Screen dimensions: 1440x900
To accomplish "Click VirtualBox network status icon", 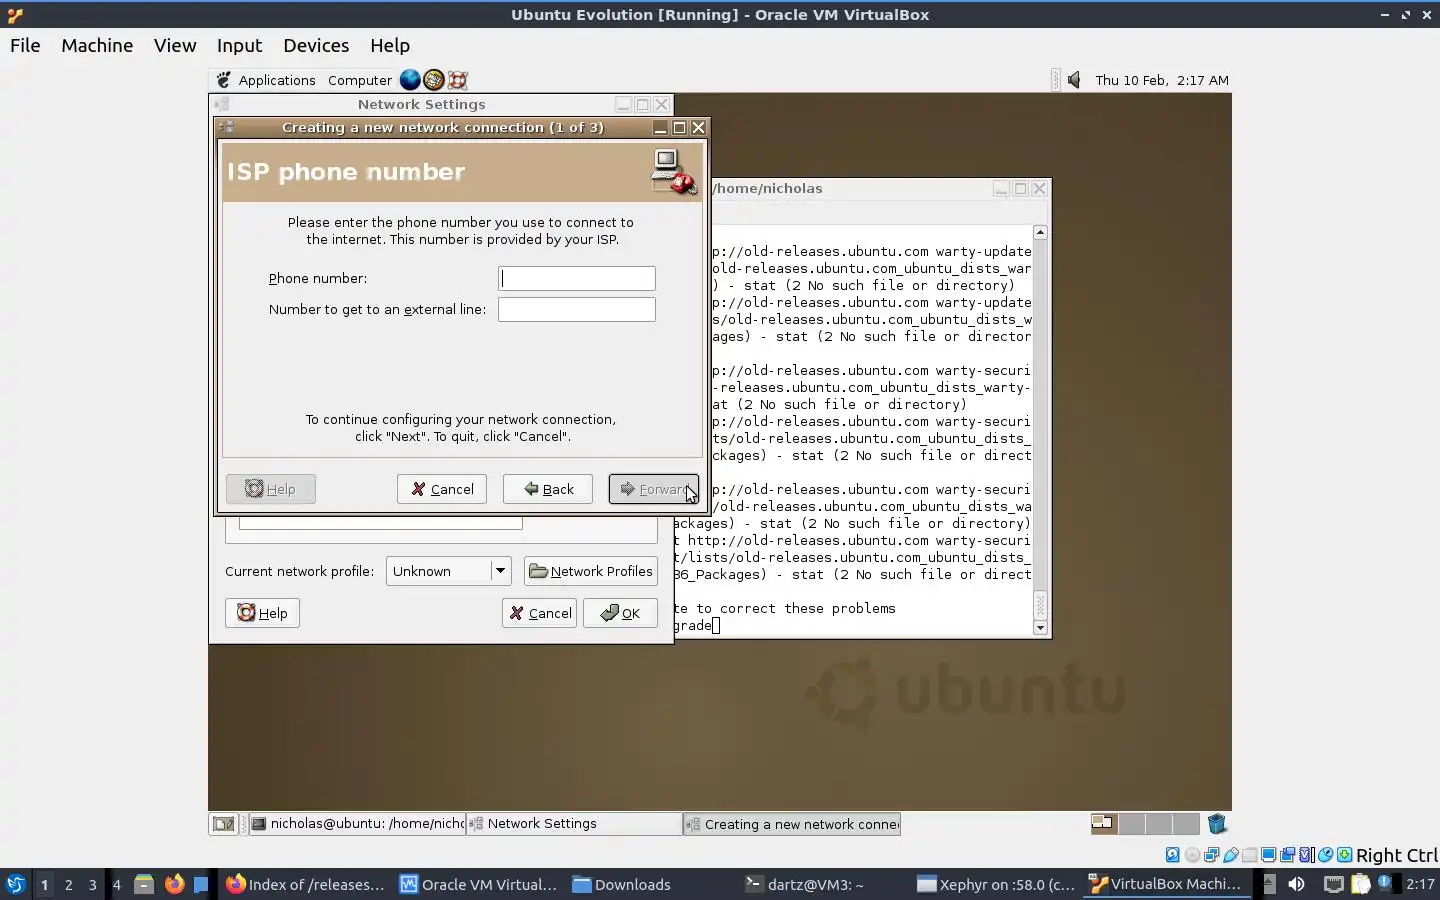I will 1211,855.
